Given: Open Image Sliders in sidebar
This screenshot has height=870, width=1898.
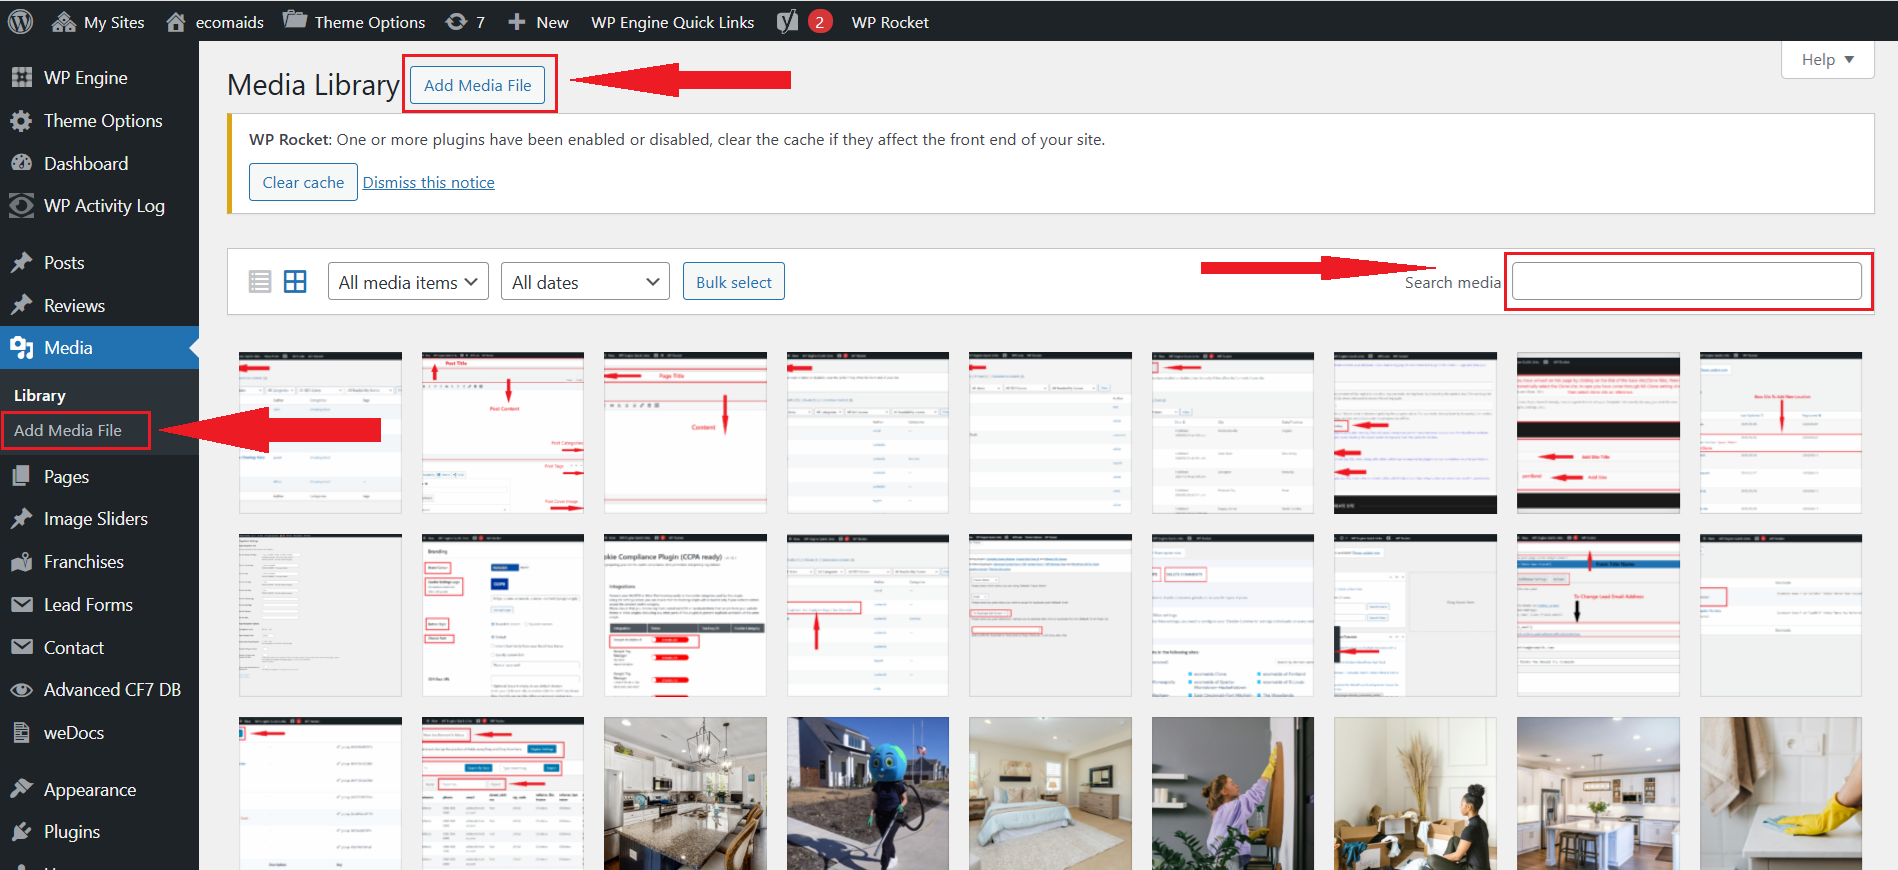Looking at the screenshot, I should pos(99,519).
